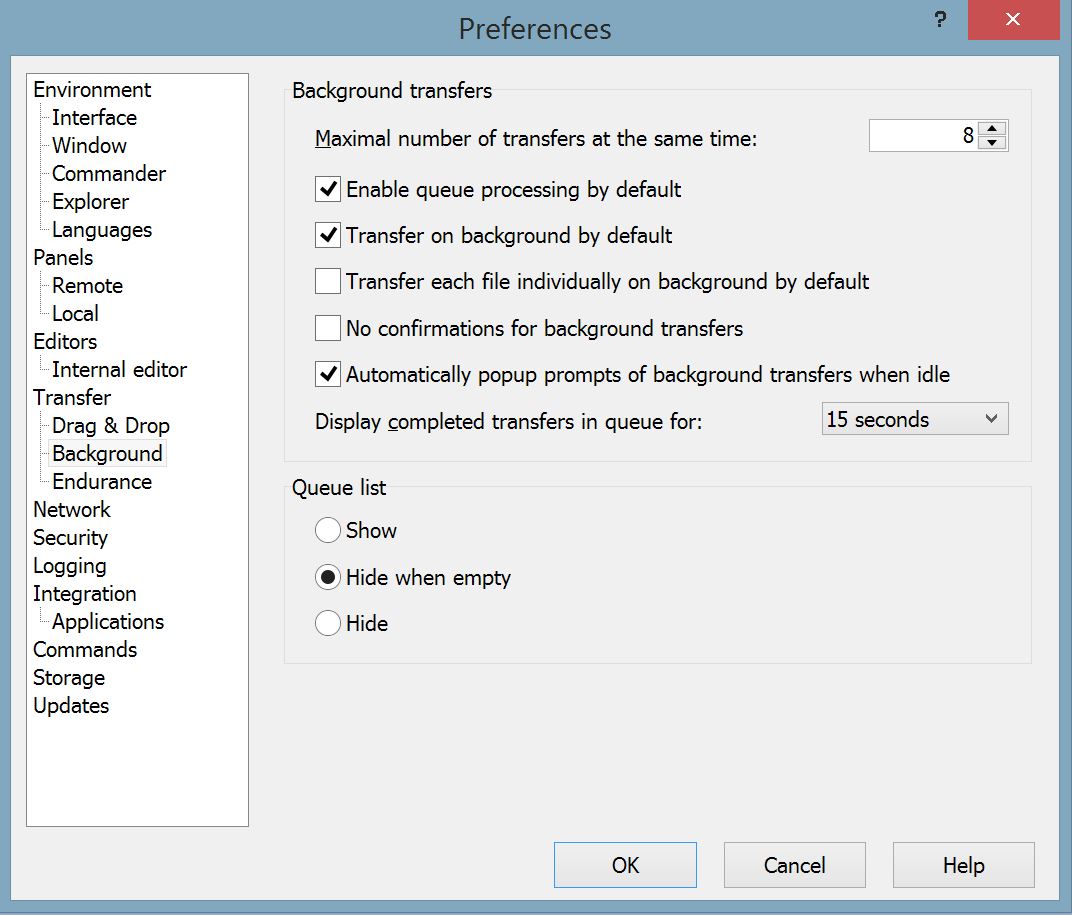Screen dimensions: 1072x915
Task: Check No confirmations for background transfers
Action: [x=328, y=328]
